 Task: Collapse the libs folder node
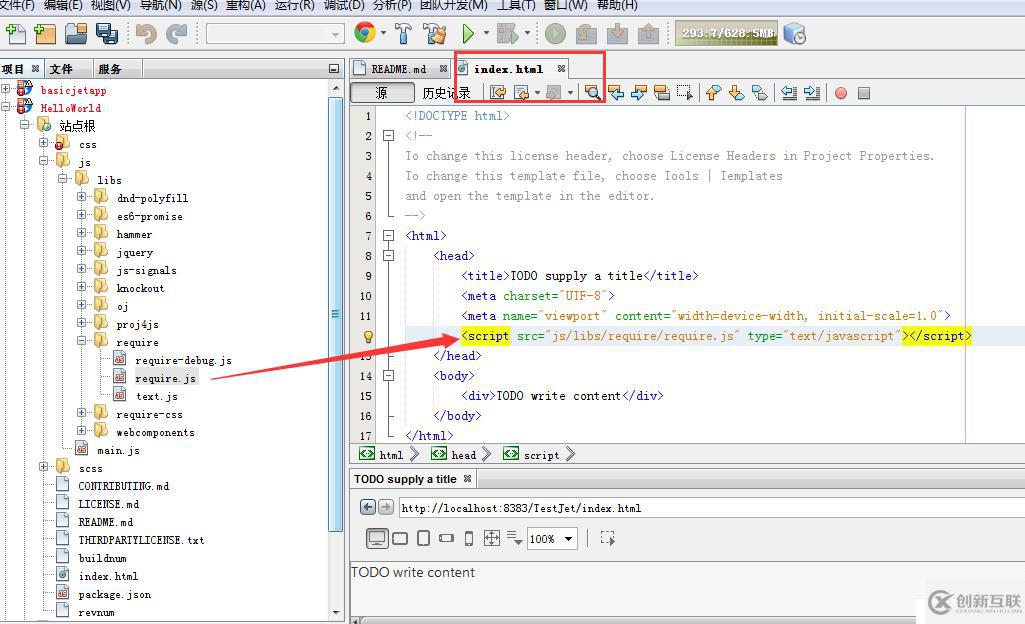pos(62,178)
